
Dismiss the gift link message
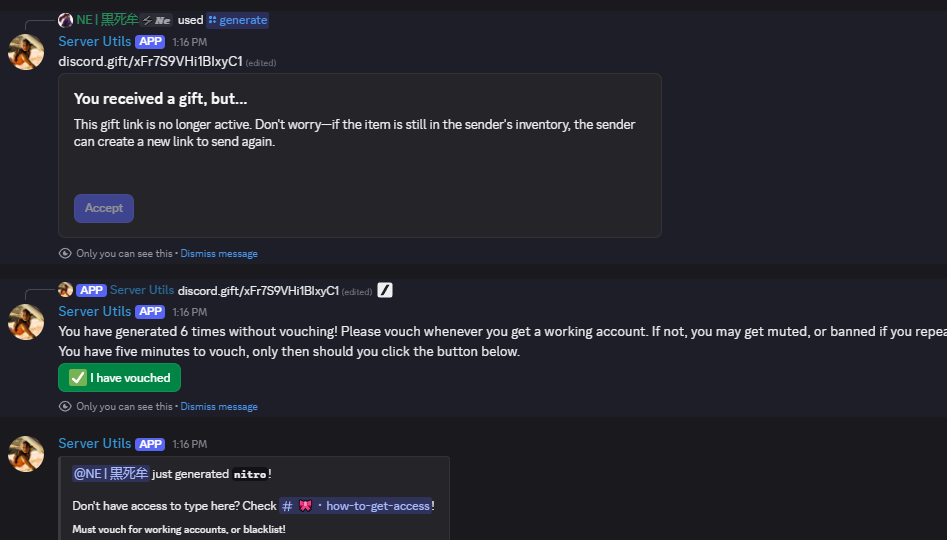pyautogui.click(x=219, y=254)
